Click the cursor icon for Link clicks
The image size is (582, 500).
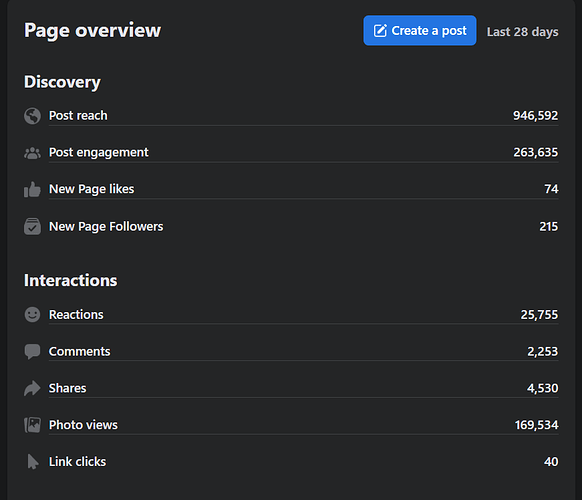coord(33,461)
